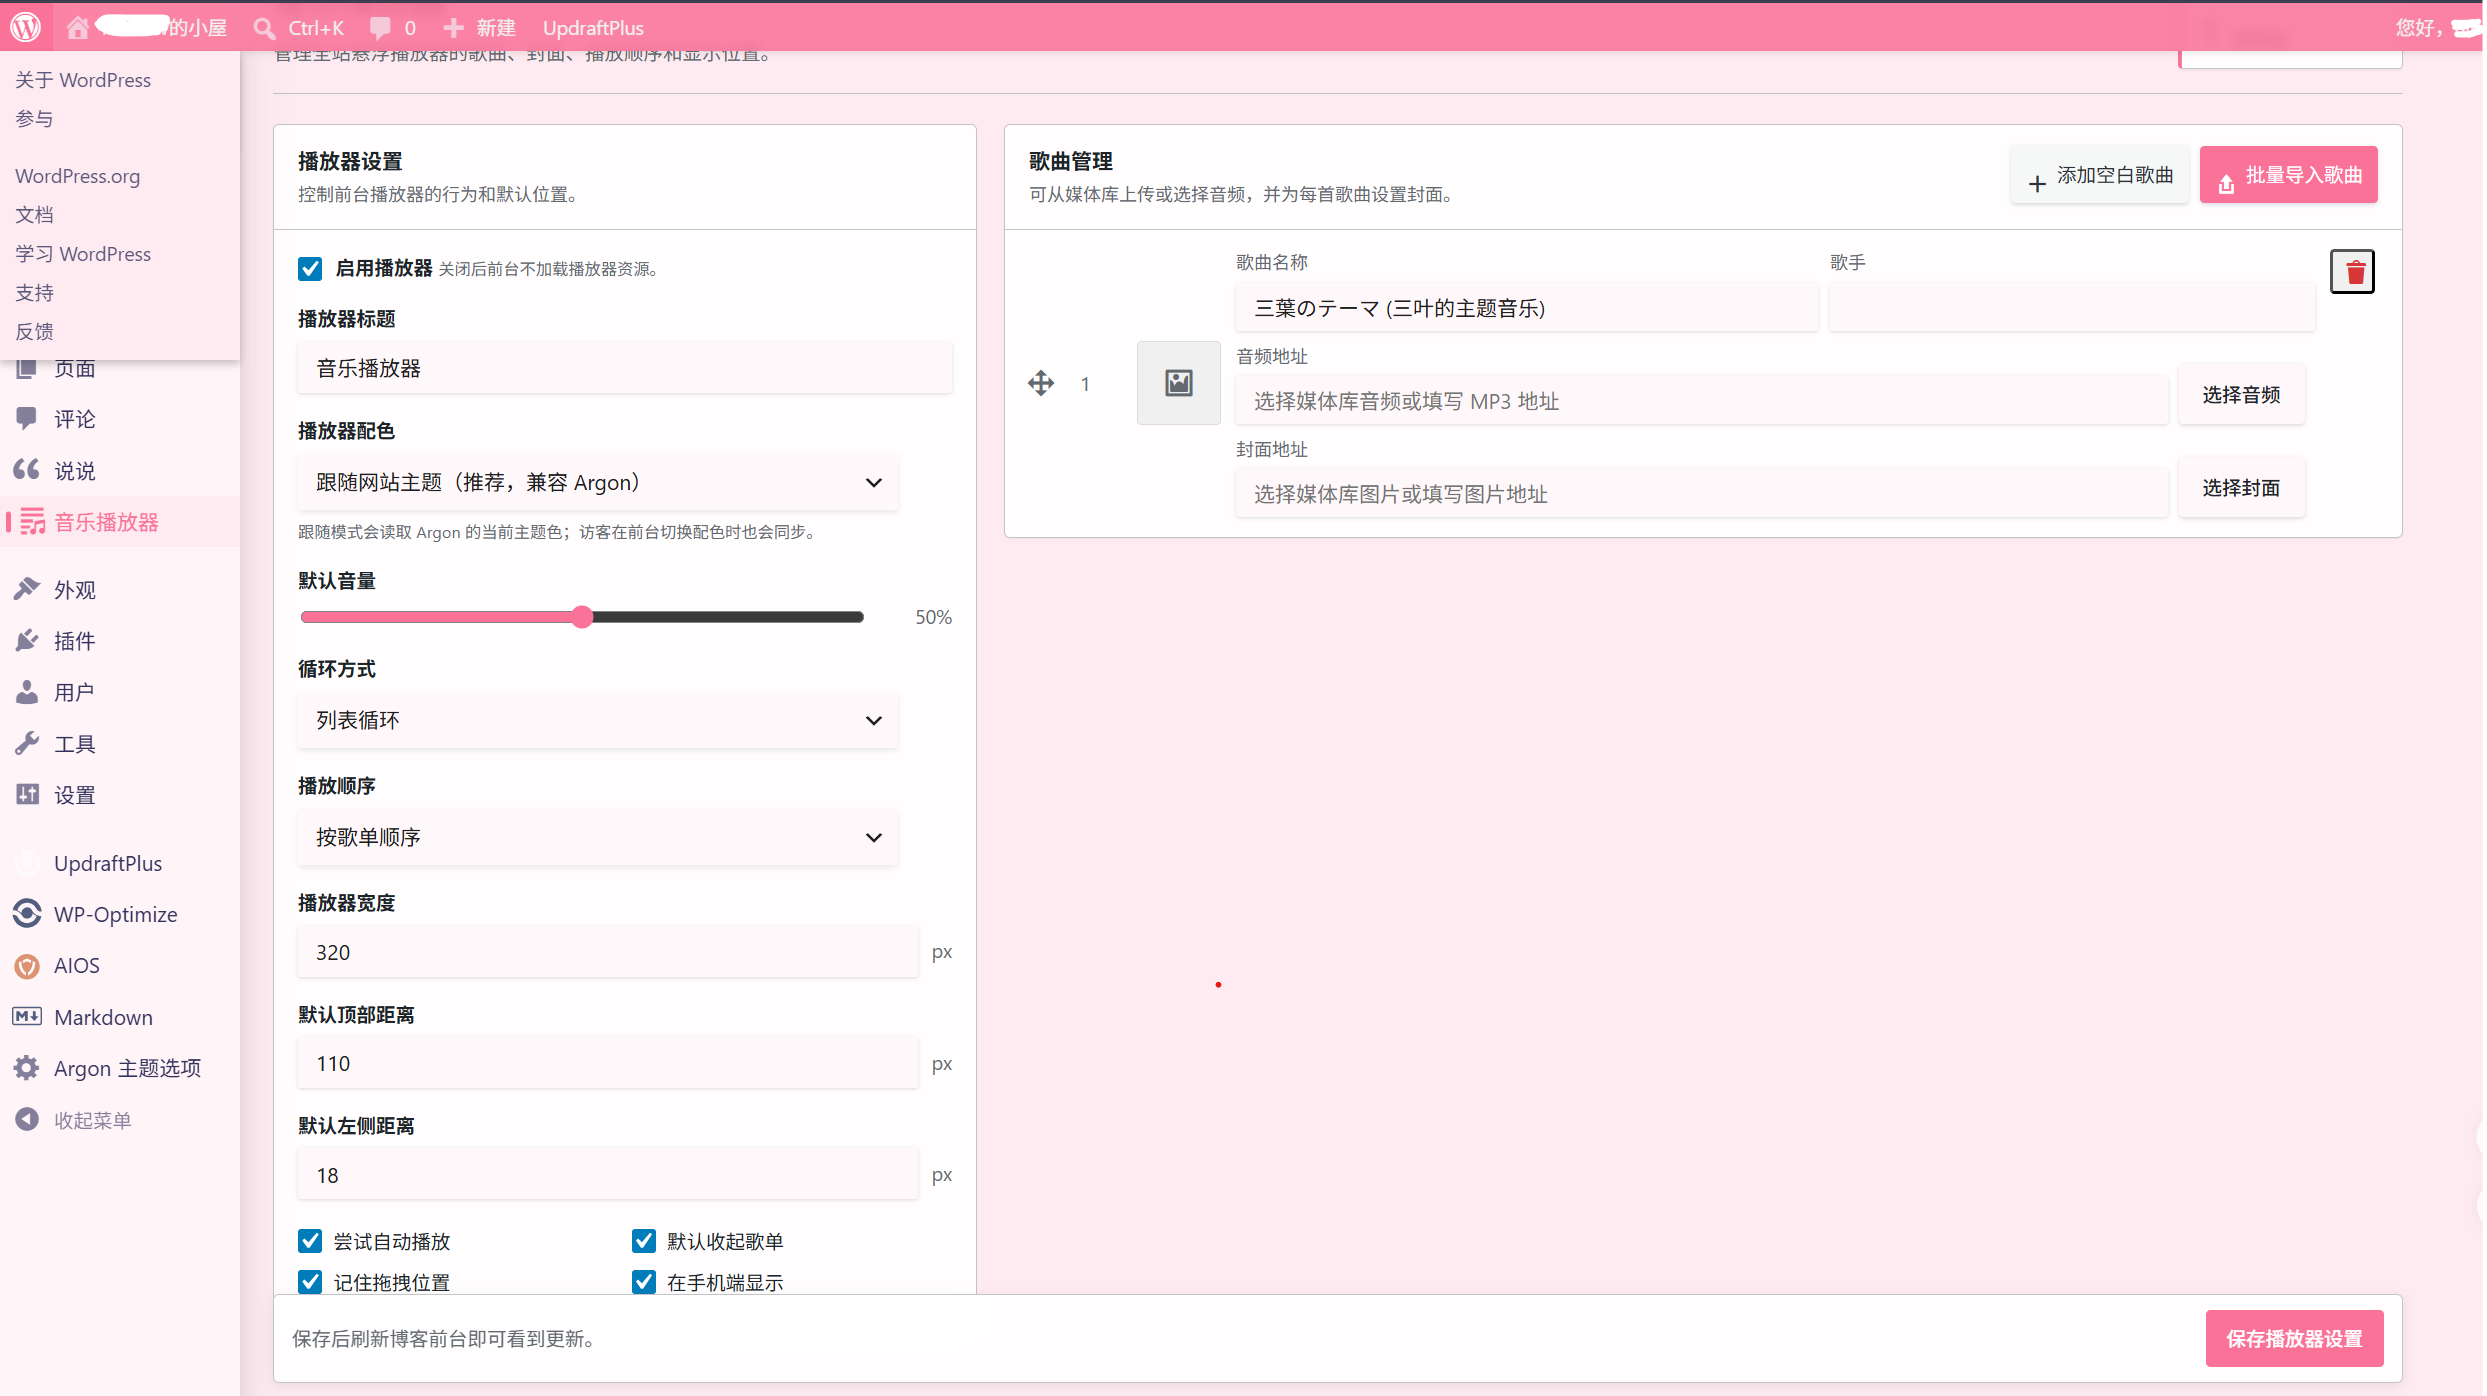Toggle 记住拖拽位置 checkbox

click(x=310, y=1282)
